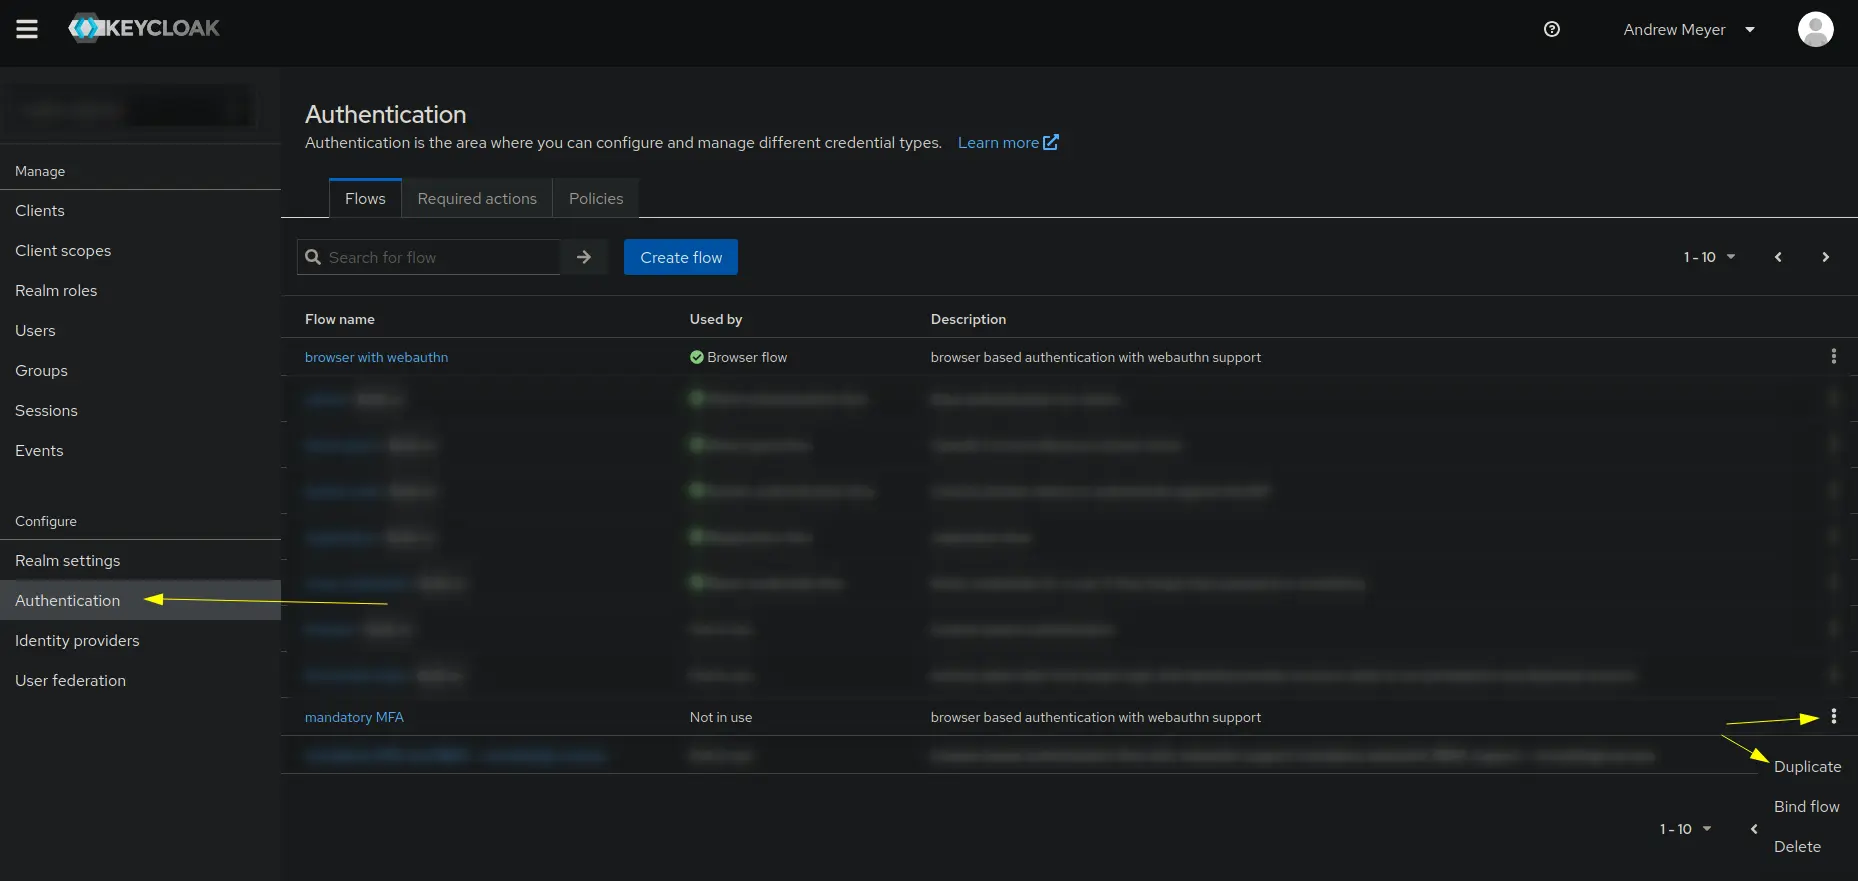
Task: Click the search arrow submit button
Action: [x=584, y=257]
